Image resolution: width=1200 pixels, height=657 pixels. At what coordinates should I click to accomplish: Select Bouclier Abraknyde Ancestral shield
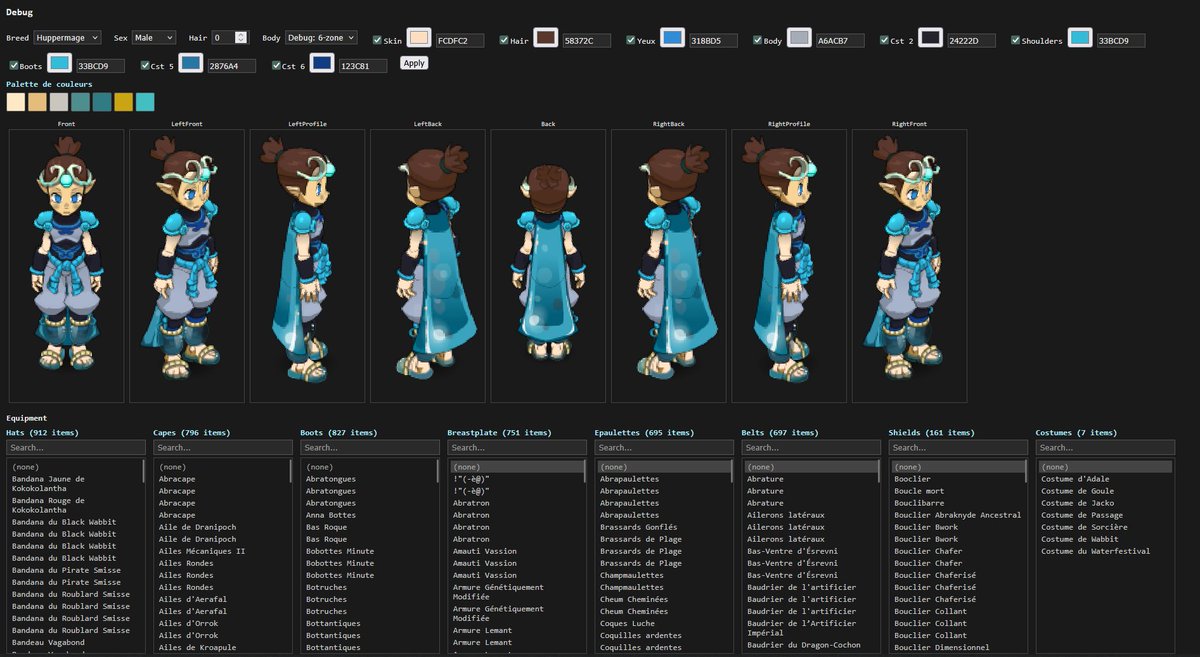coord(957,515)
